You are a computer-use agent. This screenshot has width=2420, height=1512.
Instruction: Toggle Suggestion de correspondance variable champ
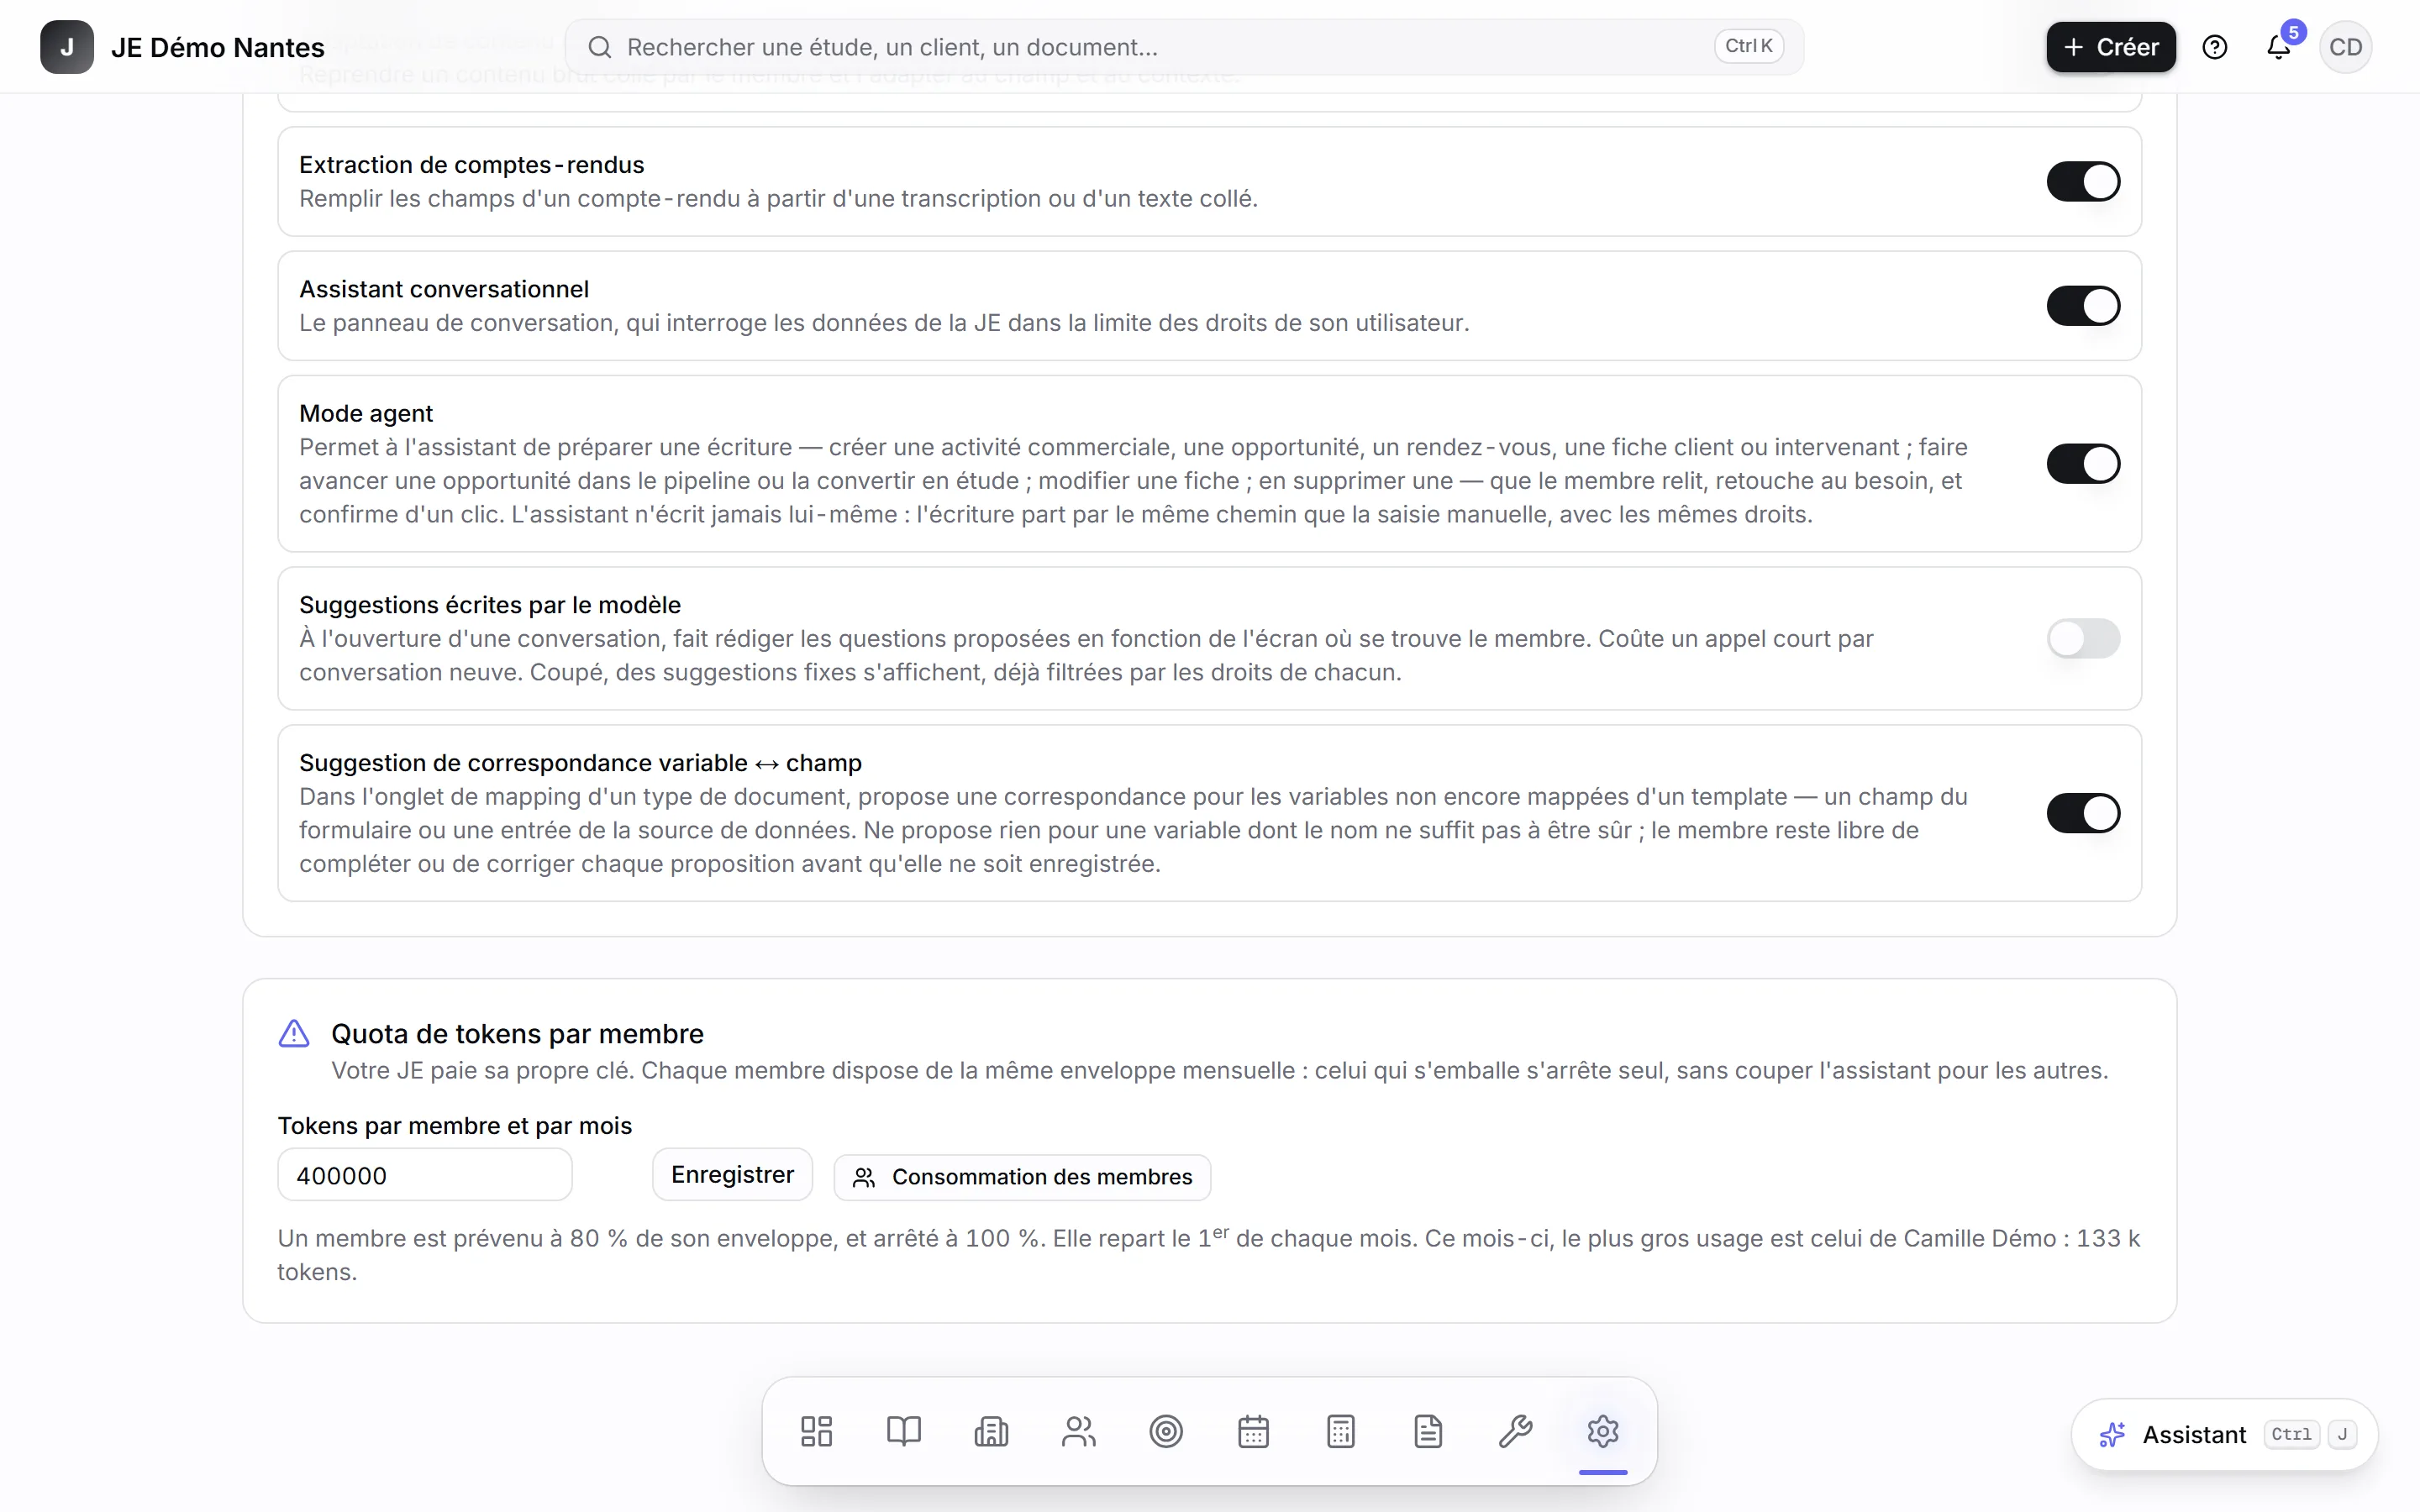pyautogui.click(x=2083, y=813)
